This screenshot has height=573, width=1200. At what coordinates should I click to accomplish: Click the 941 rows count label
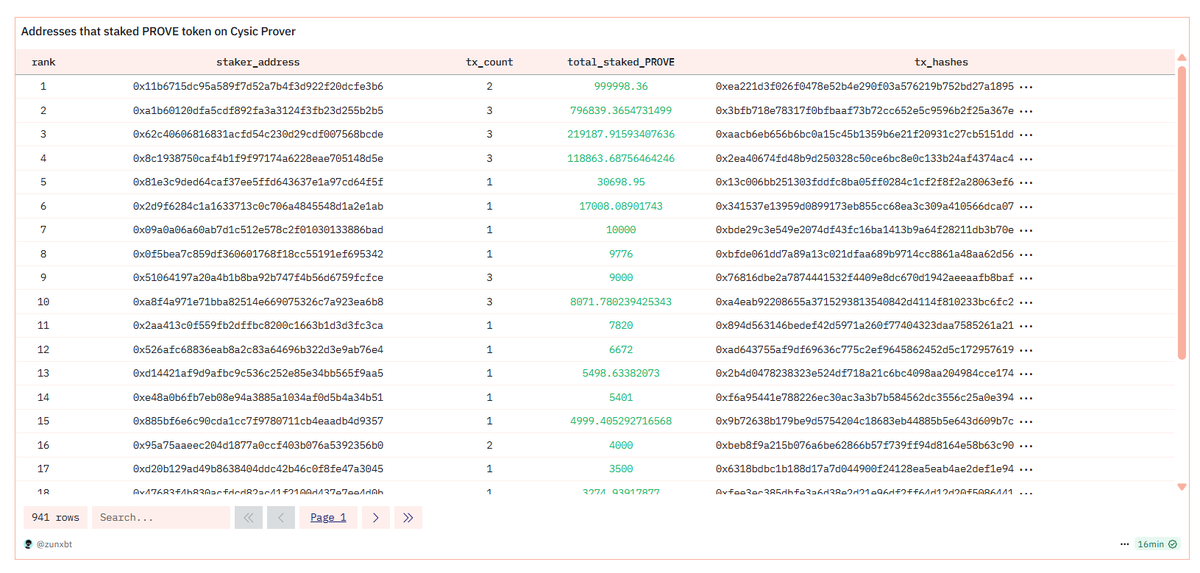coord(55,517)
